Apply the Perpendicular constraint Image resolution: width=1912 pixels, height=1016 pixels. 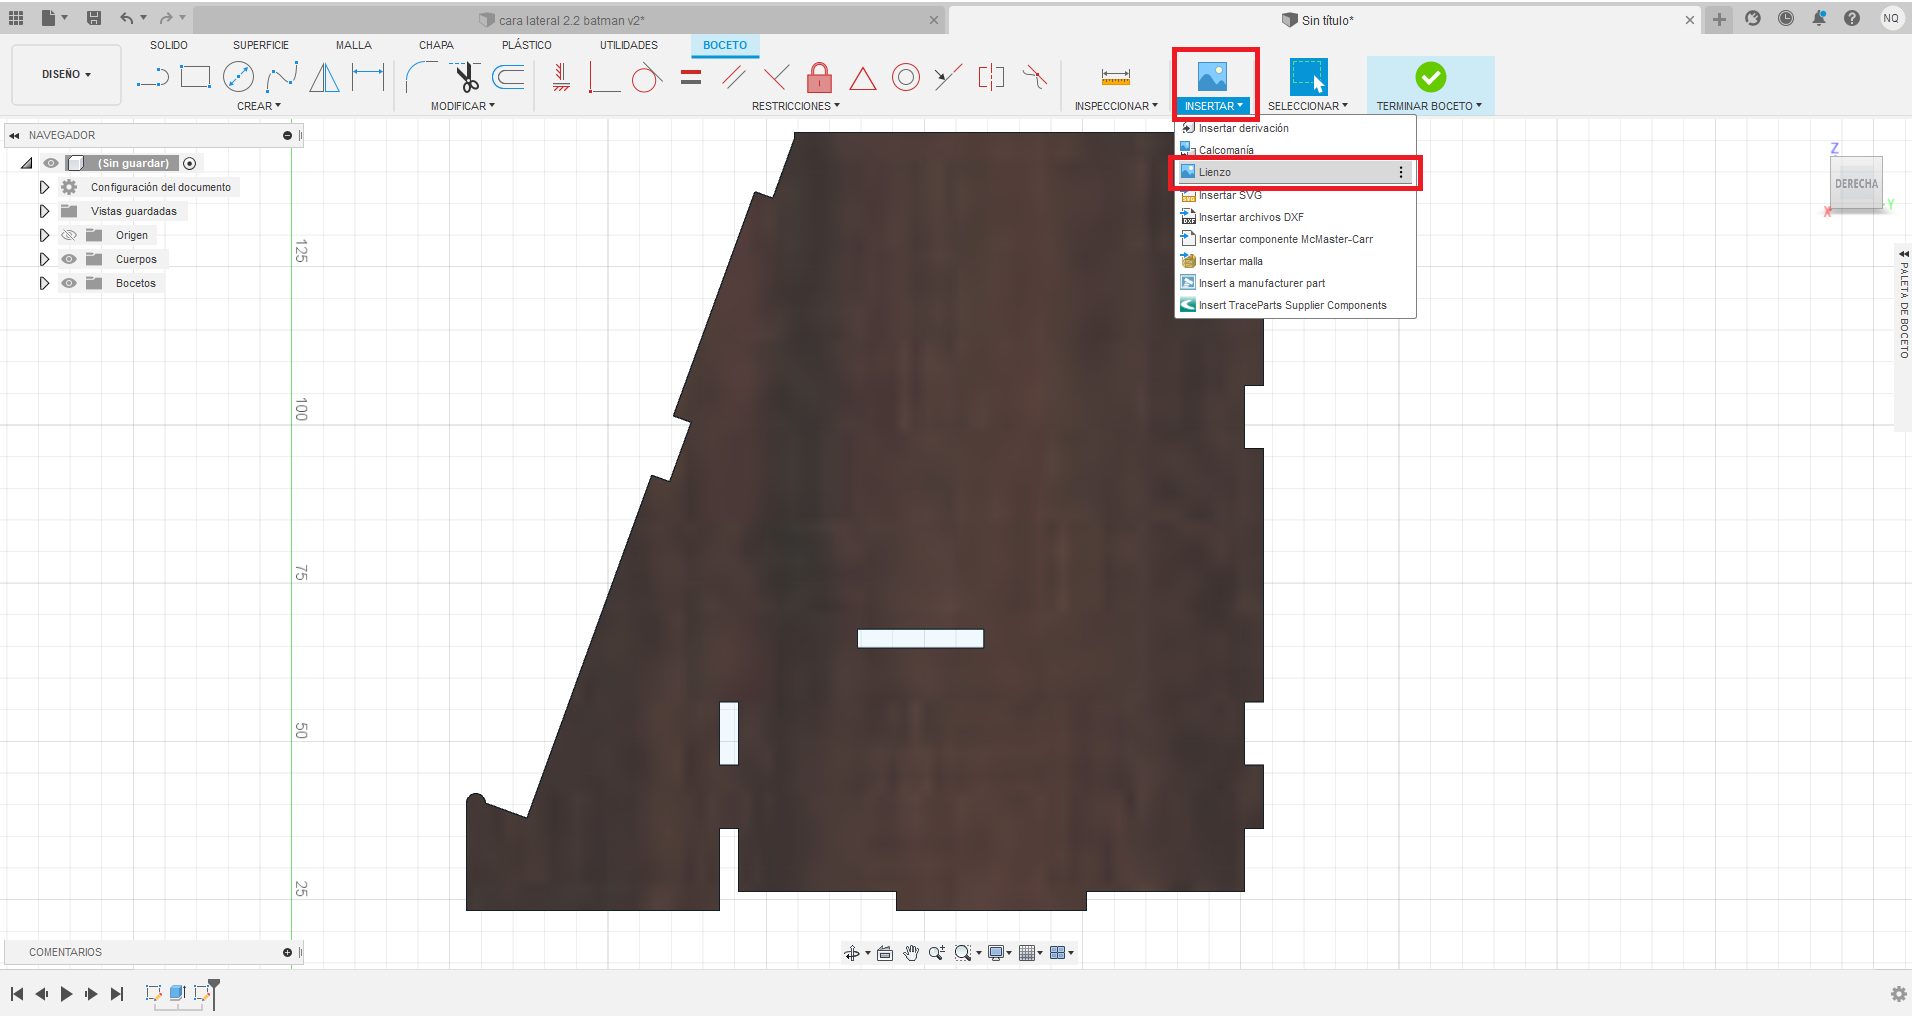776,77
